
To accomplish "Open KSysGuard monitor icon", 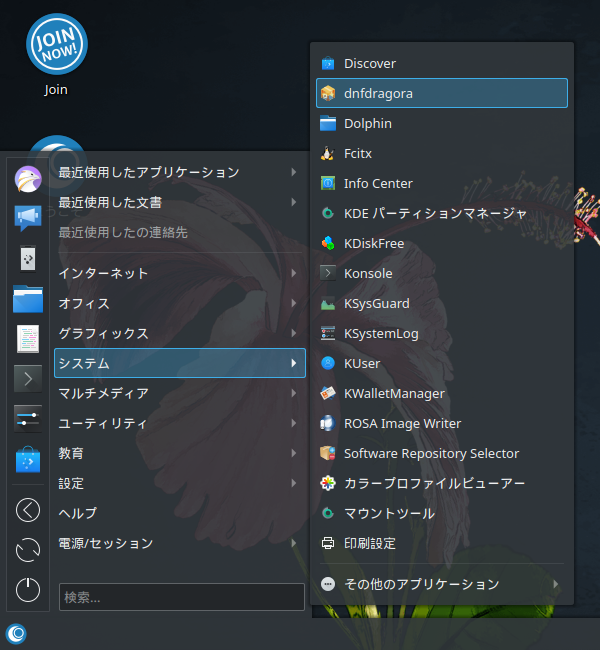I will click(x=328, y=303).
